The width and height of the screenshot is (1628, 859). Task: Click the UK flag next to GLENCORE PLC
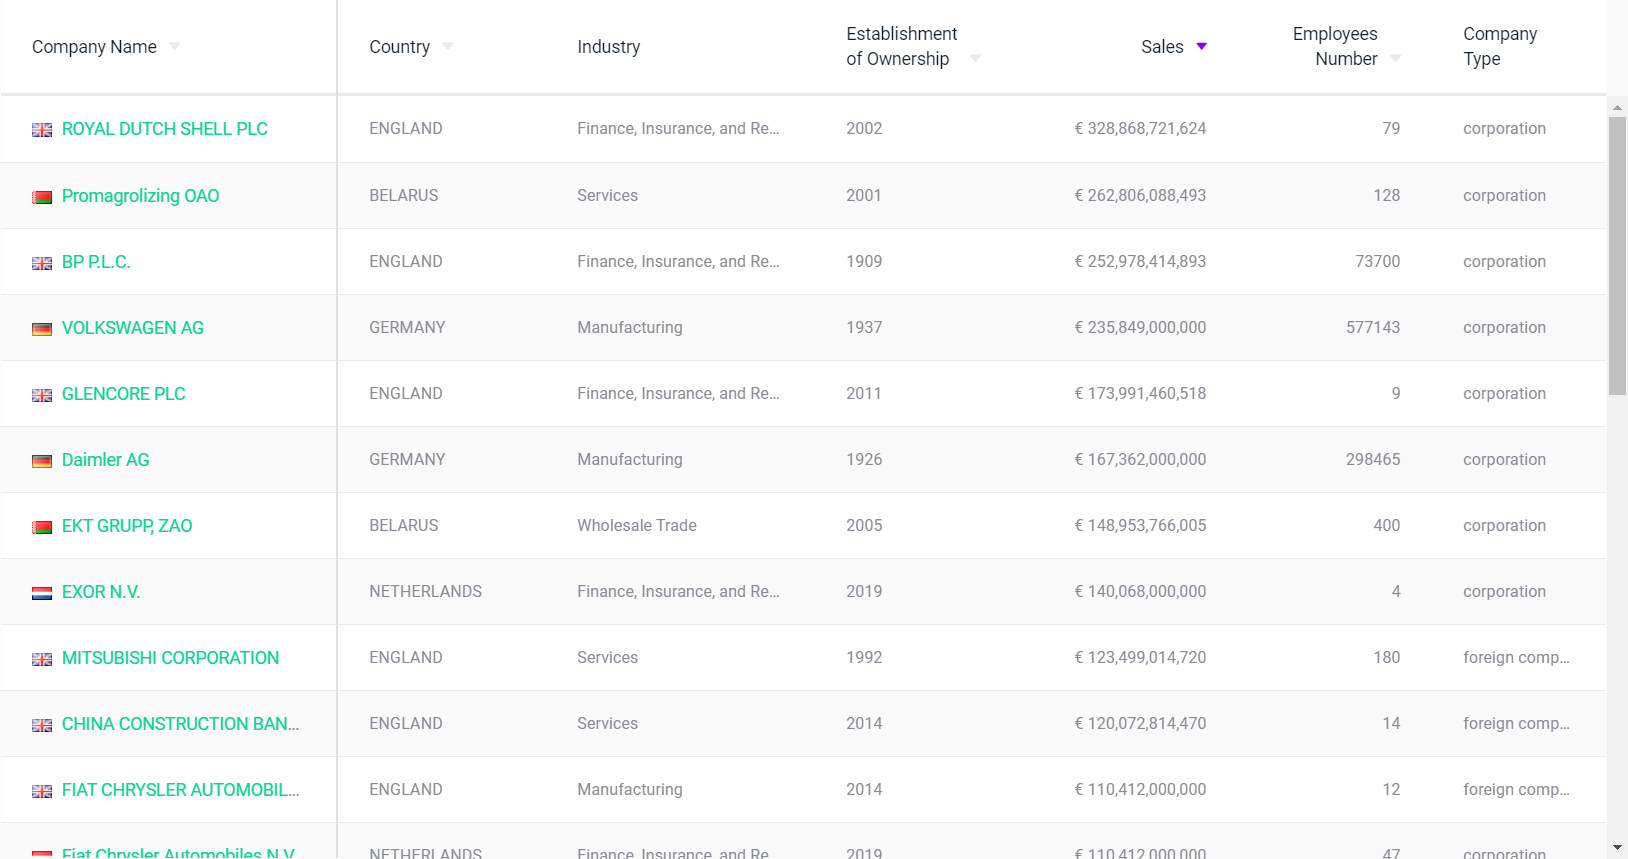coord(42,395)
